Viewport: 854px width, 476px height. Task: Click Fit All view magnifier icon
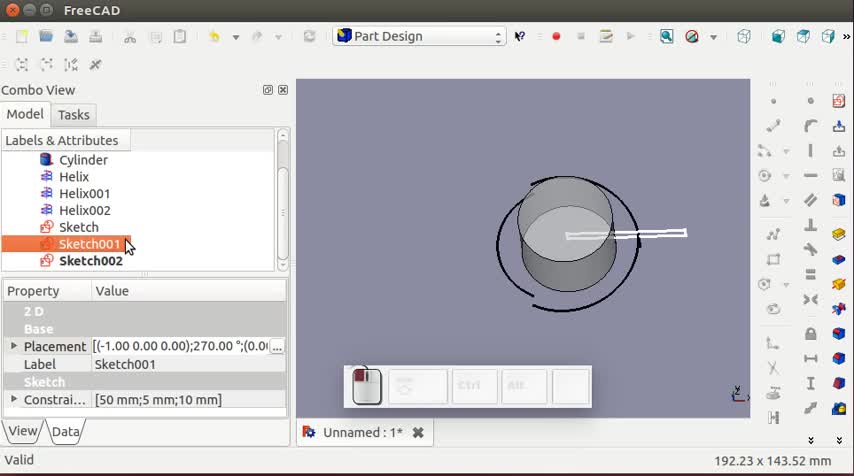667,36
